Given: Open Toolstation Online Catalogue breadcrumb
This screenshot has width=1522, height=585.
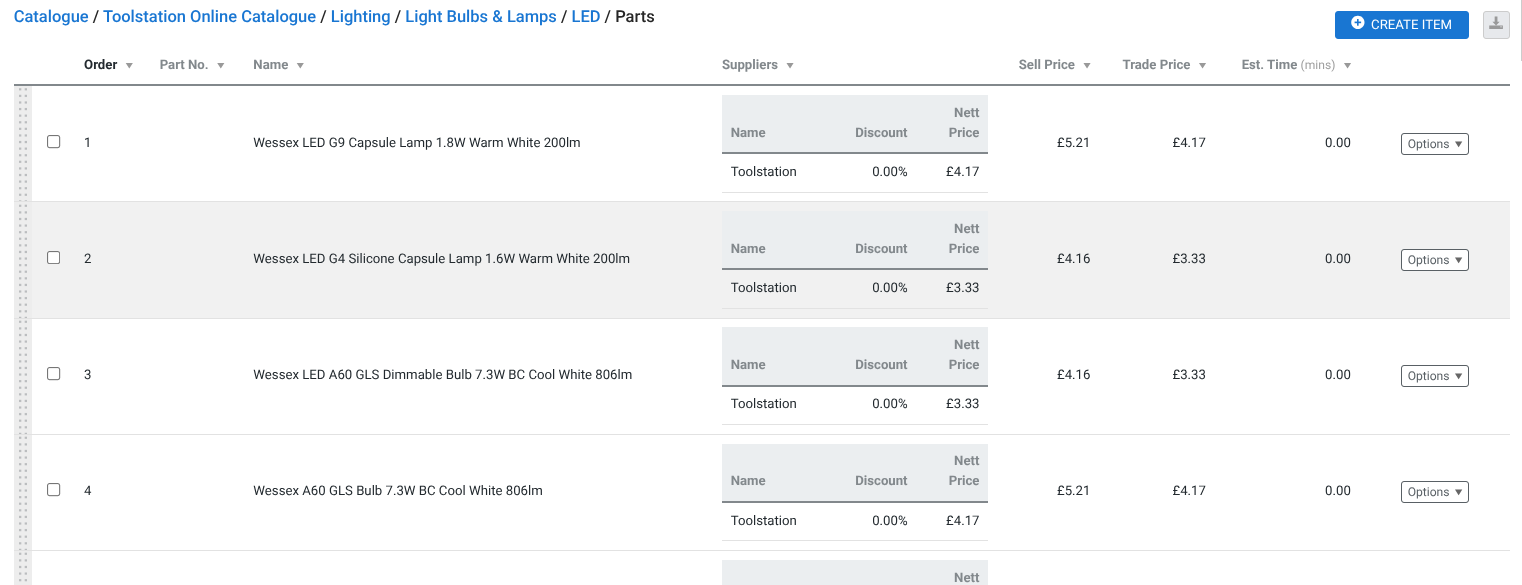Looking at the screenshot, I should click(x=209, y=17).
